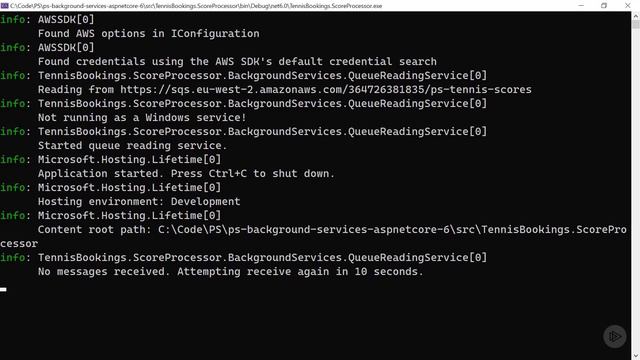Click the vertical scrollbar thumb
The width and height of the screenshot is (640, 360).
[x=636, y=24]
